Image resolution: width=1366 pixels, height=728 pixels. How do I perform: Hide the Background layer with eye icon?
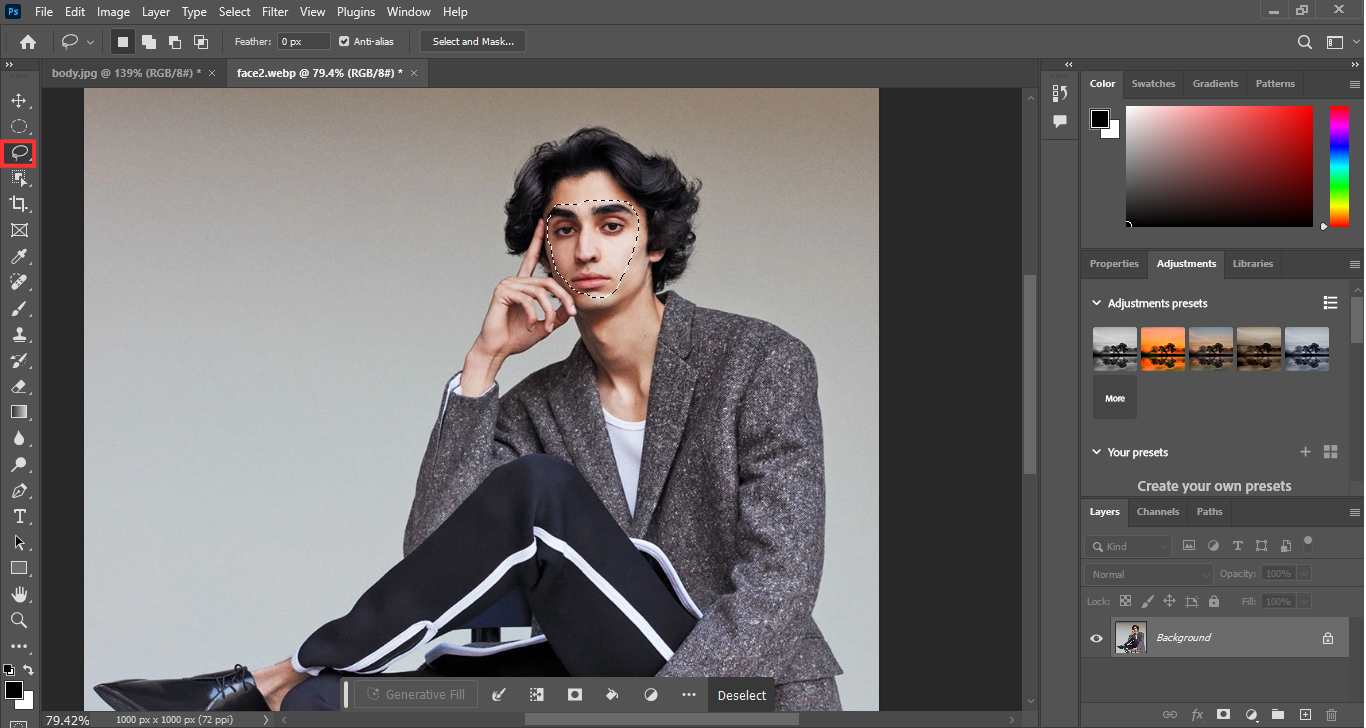(x=1096, y=638)
